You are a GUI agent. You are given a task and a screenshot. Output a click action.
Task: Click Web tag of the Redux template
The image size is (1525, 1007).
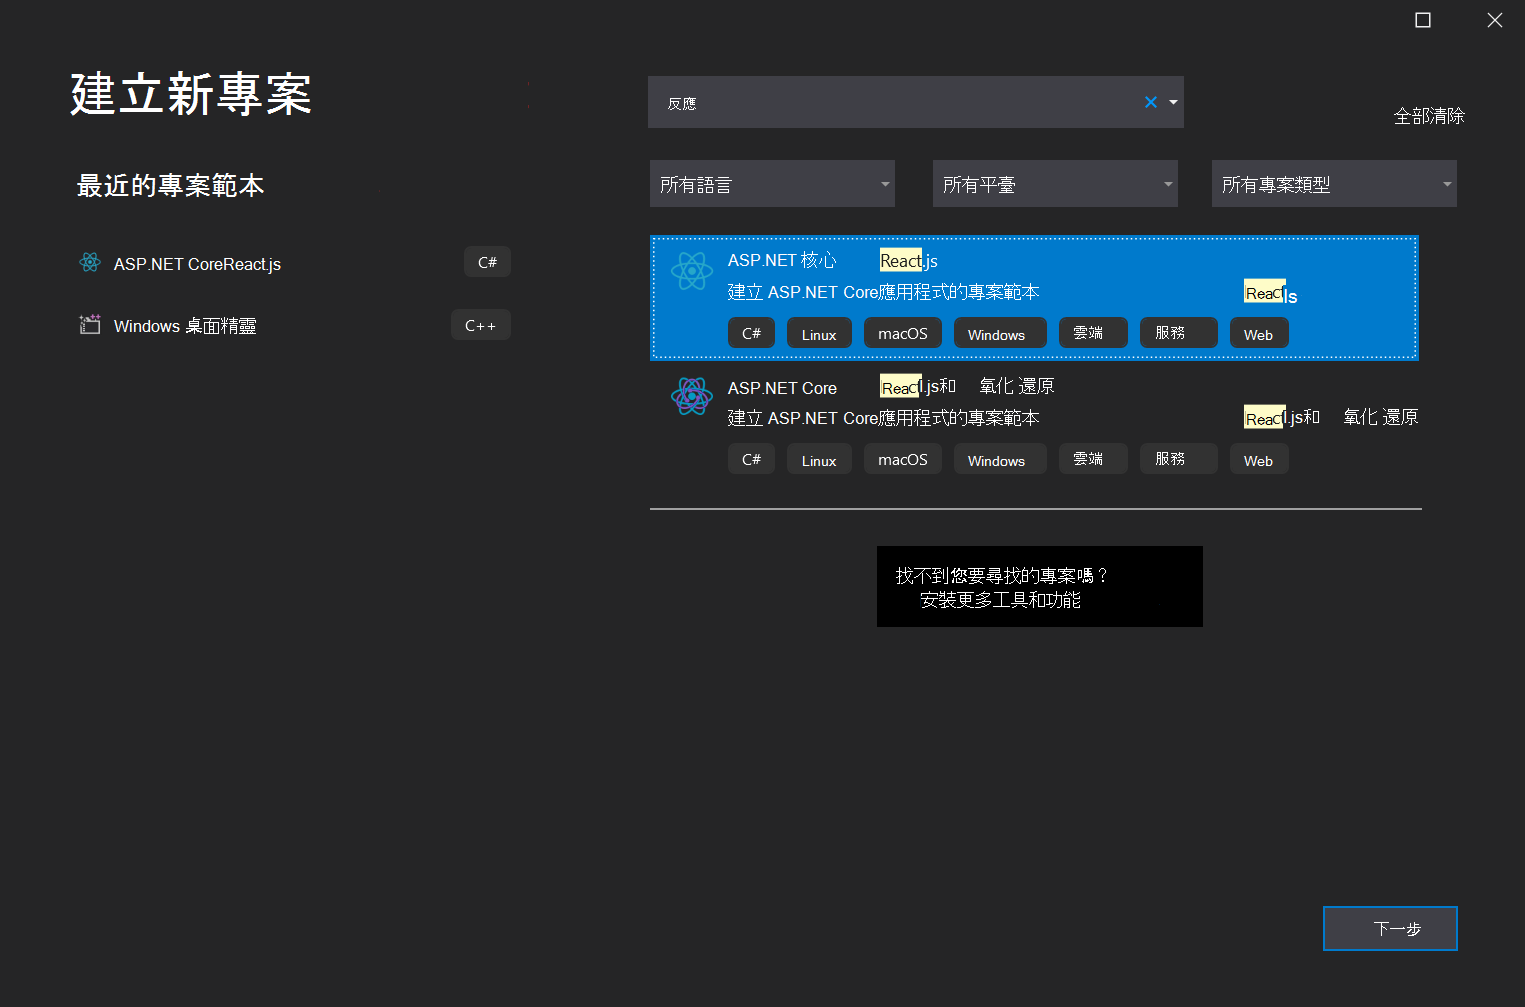coord(1259,459)
